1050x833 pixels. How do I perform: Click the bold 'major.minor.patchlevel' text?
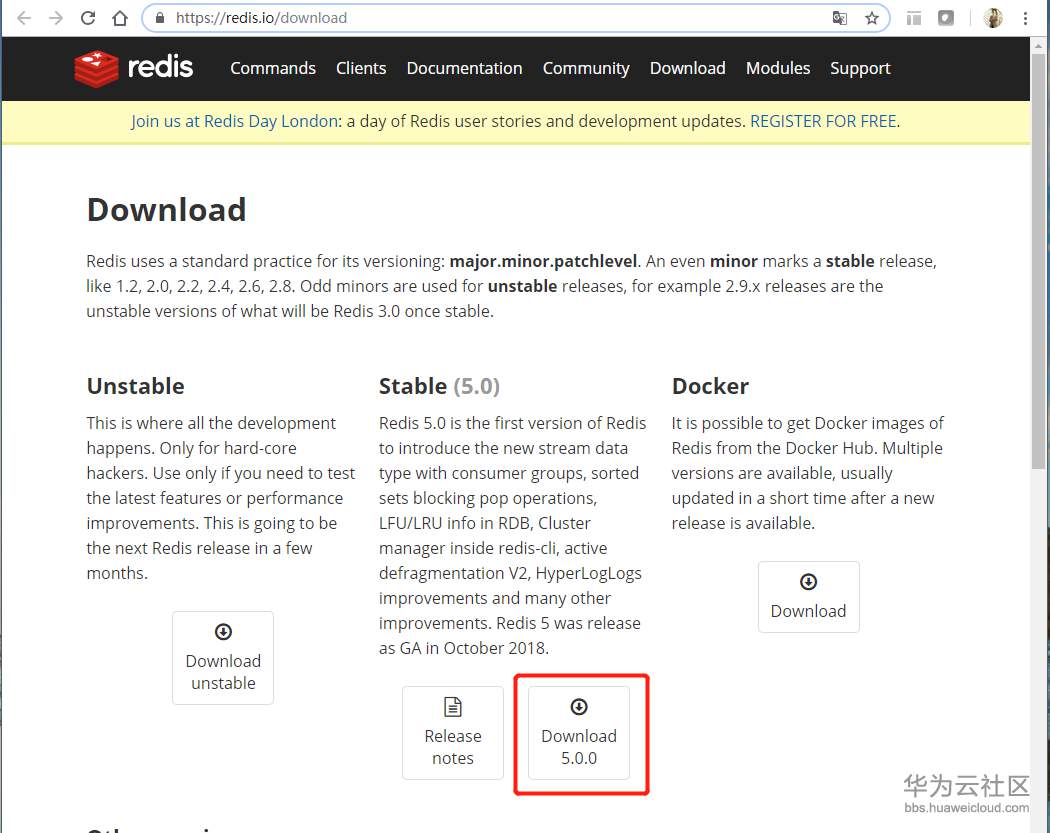click(543, 261)
